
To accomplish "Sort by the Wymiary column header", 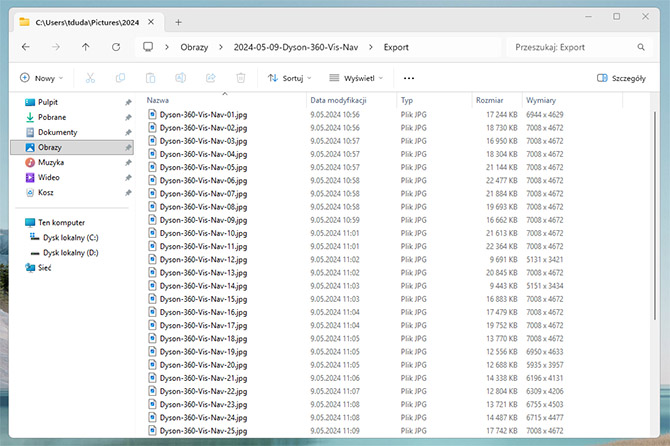I will 541,100.
